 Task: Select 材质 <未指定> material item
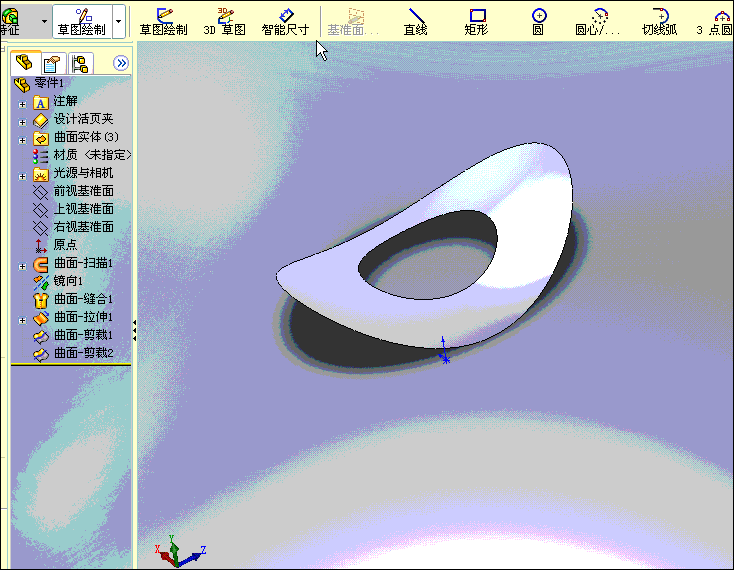[82, 155]
